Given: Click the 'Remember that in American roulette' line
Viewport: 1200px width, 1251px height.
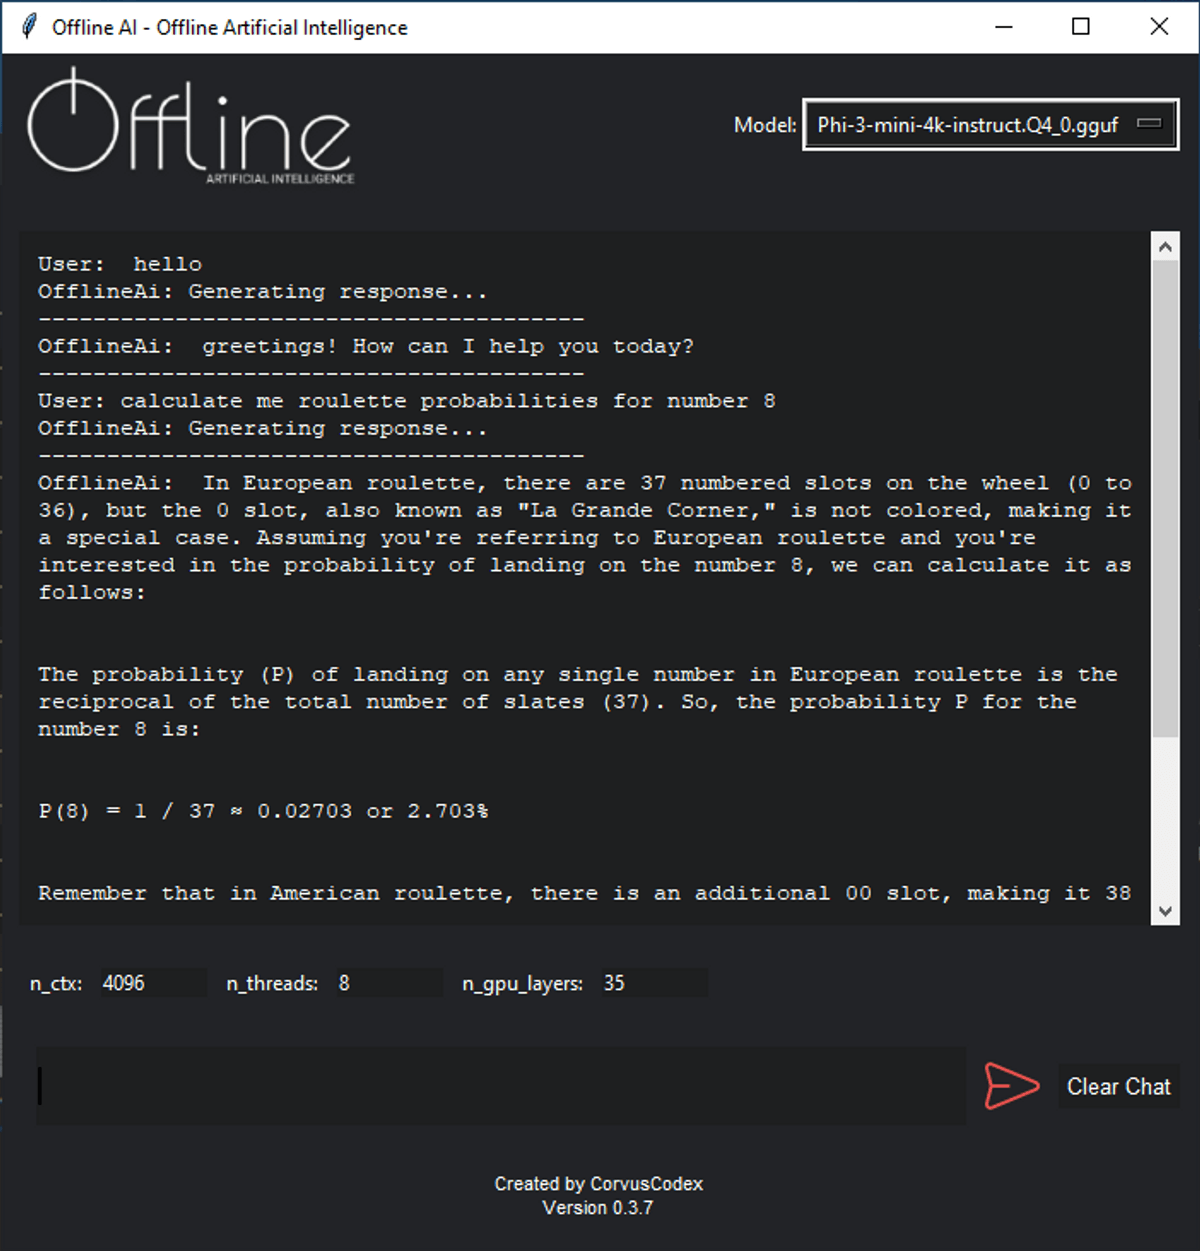Looking at the screenshot, I should click(585, 893).
